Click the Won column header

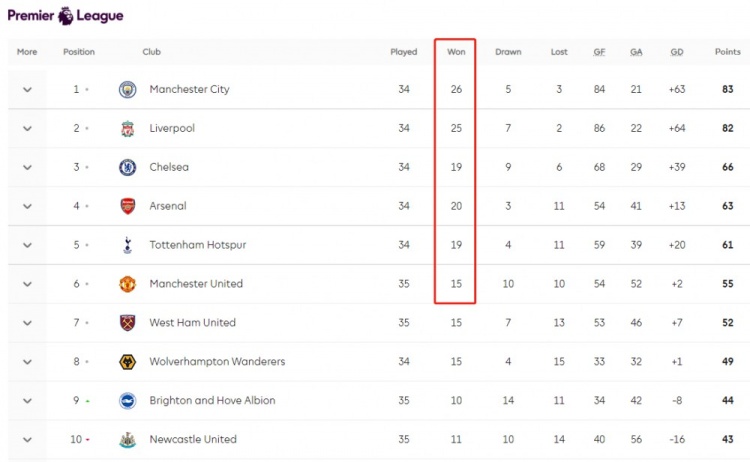pos(456,52)
